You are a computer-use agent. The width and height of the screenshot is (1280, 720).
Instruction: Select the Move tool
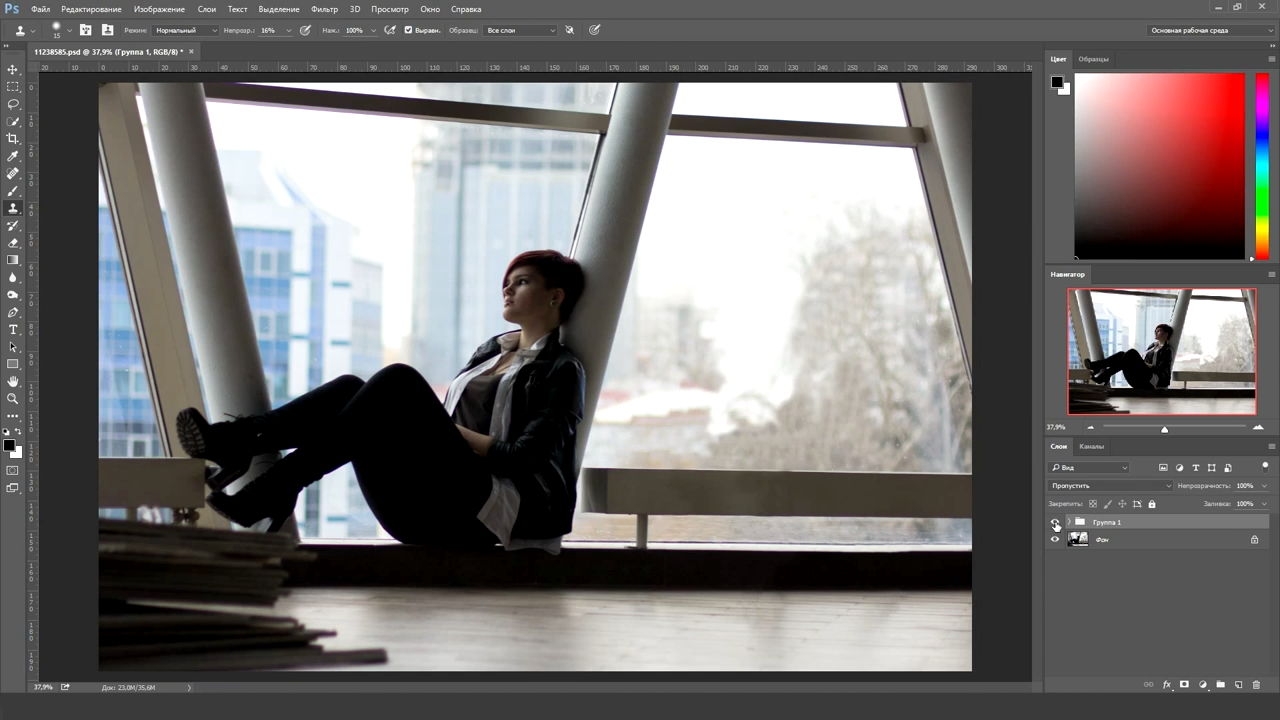13,69
